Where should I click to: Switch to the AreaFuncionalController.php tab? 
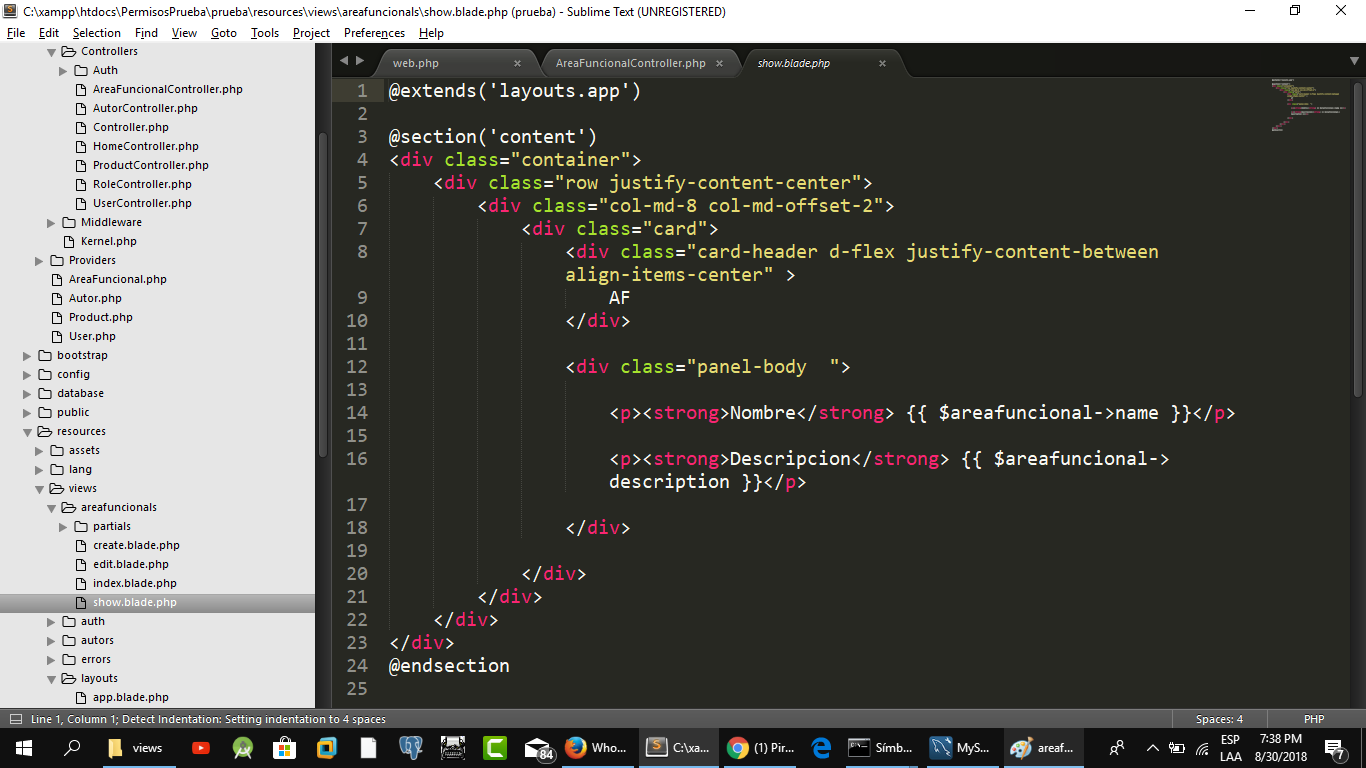pyautogui.click(x=630, y=63)
